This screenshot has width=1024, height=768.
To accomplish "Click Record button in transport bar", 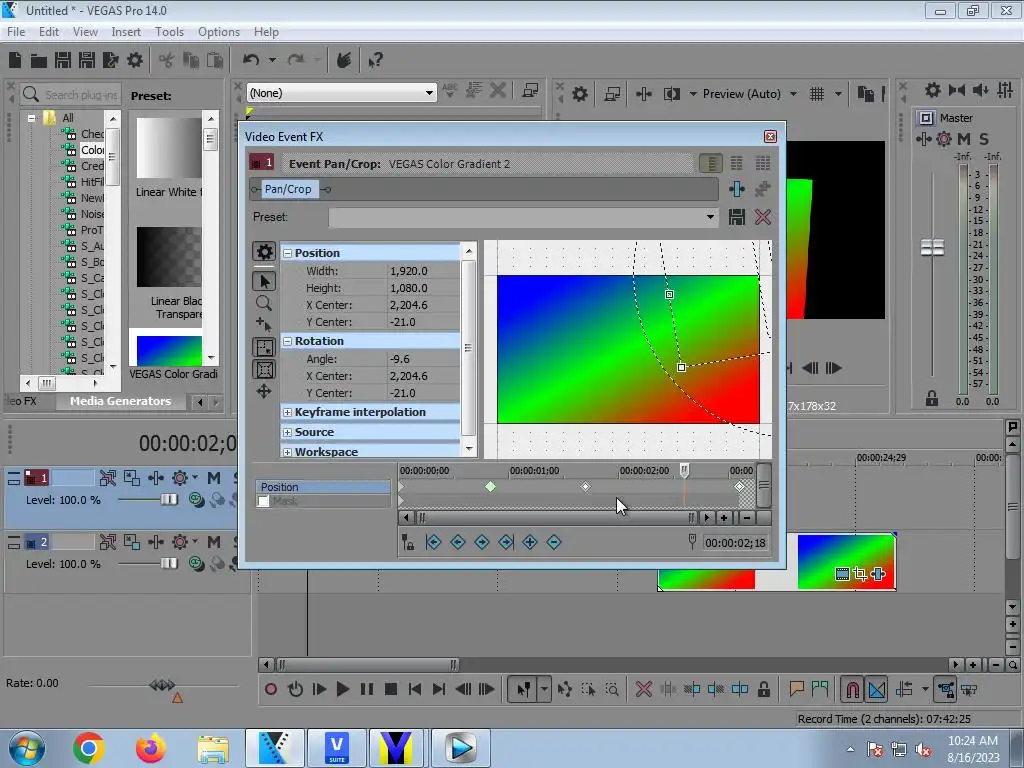I will (x=270, y=689).
